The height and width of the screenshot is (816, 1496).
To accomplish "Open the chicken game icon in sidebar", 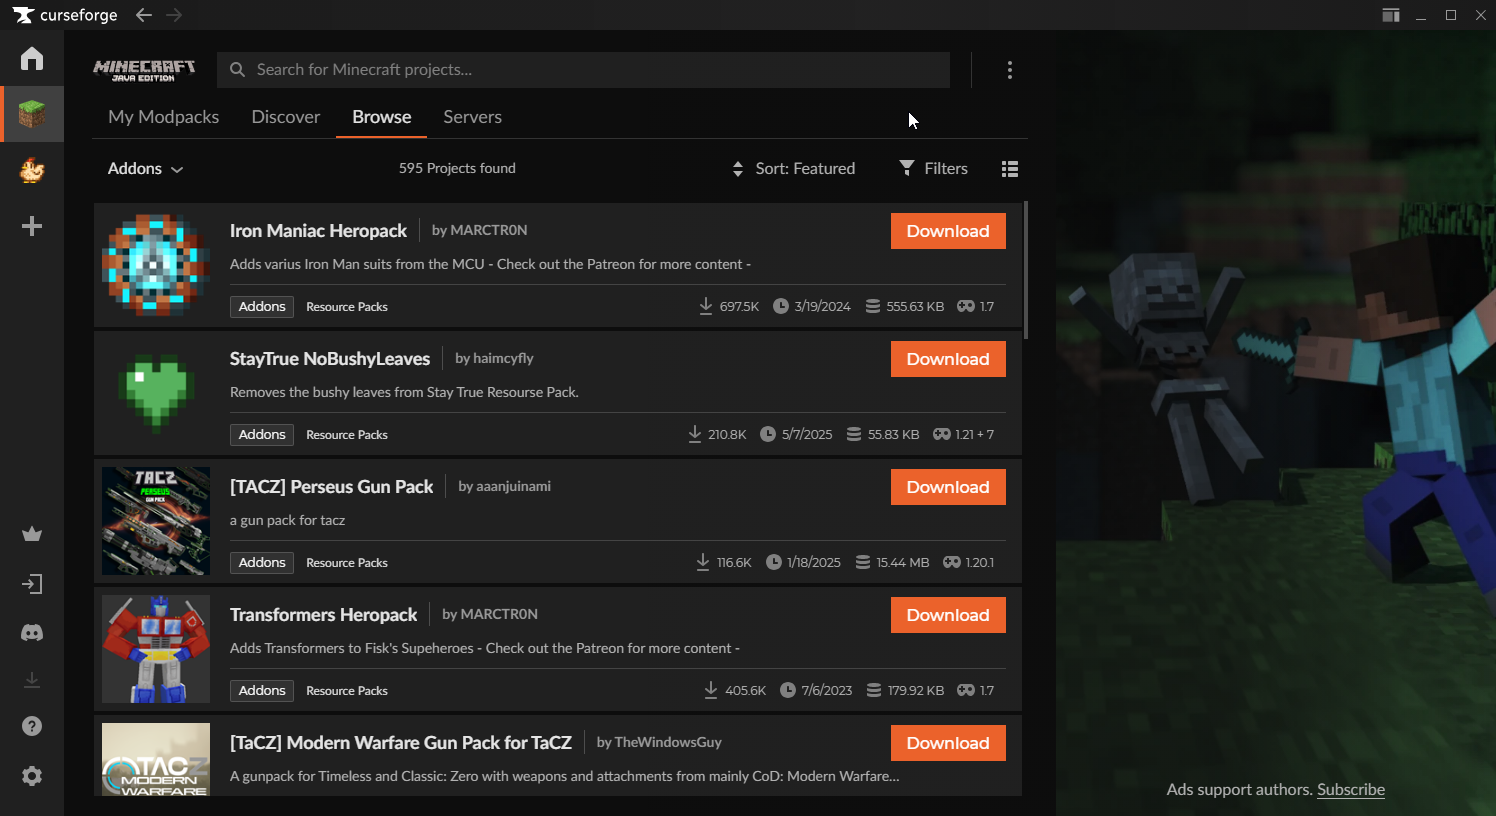I will (x=32, y=170).
